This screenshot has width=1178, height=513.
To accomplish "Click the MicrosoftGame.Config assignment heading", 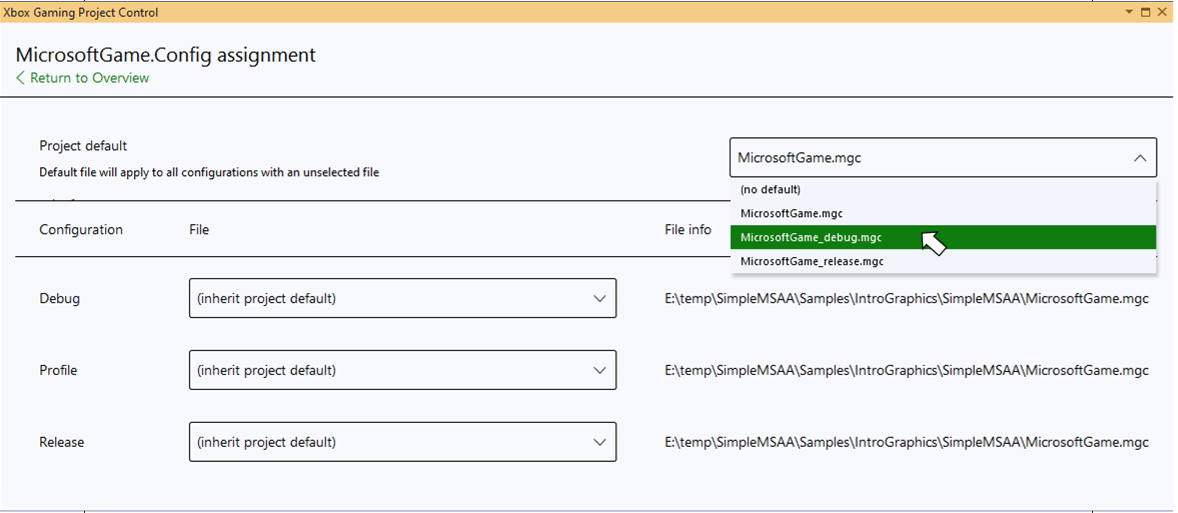I will coord(165,55).
